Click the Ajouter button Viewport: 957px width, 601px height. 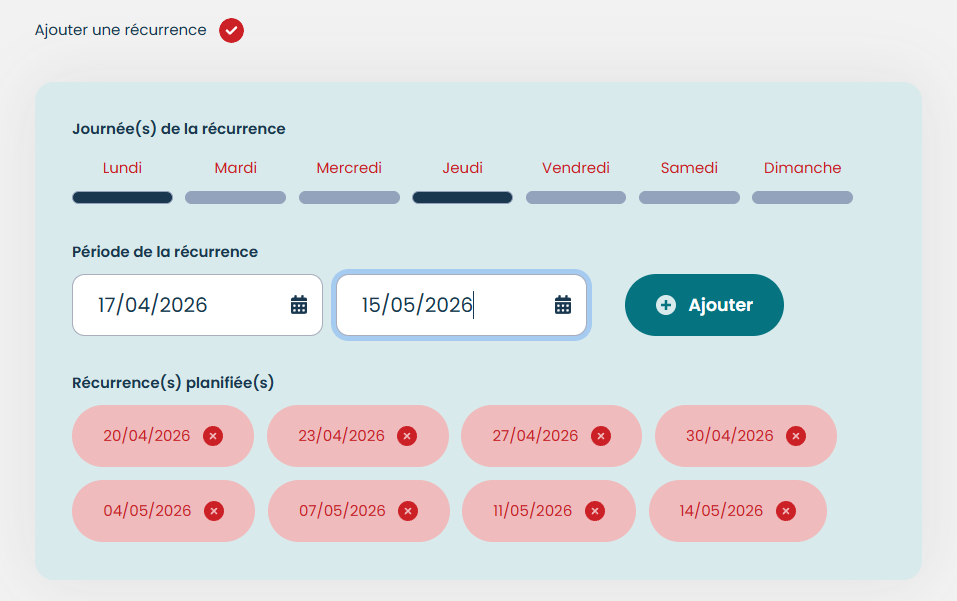[704, 305]
